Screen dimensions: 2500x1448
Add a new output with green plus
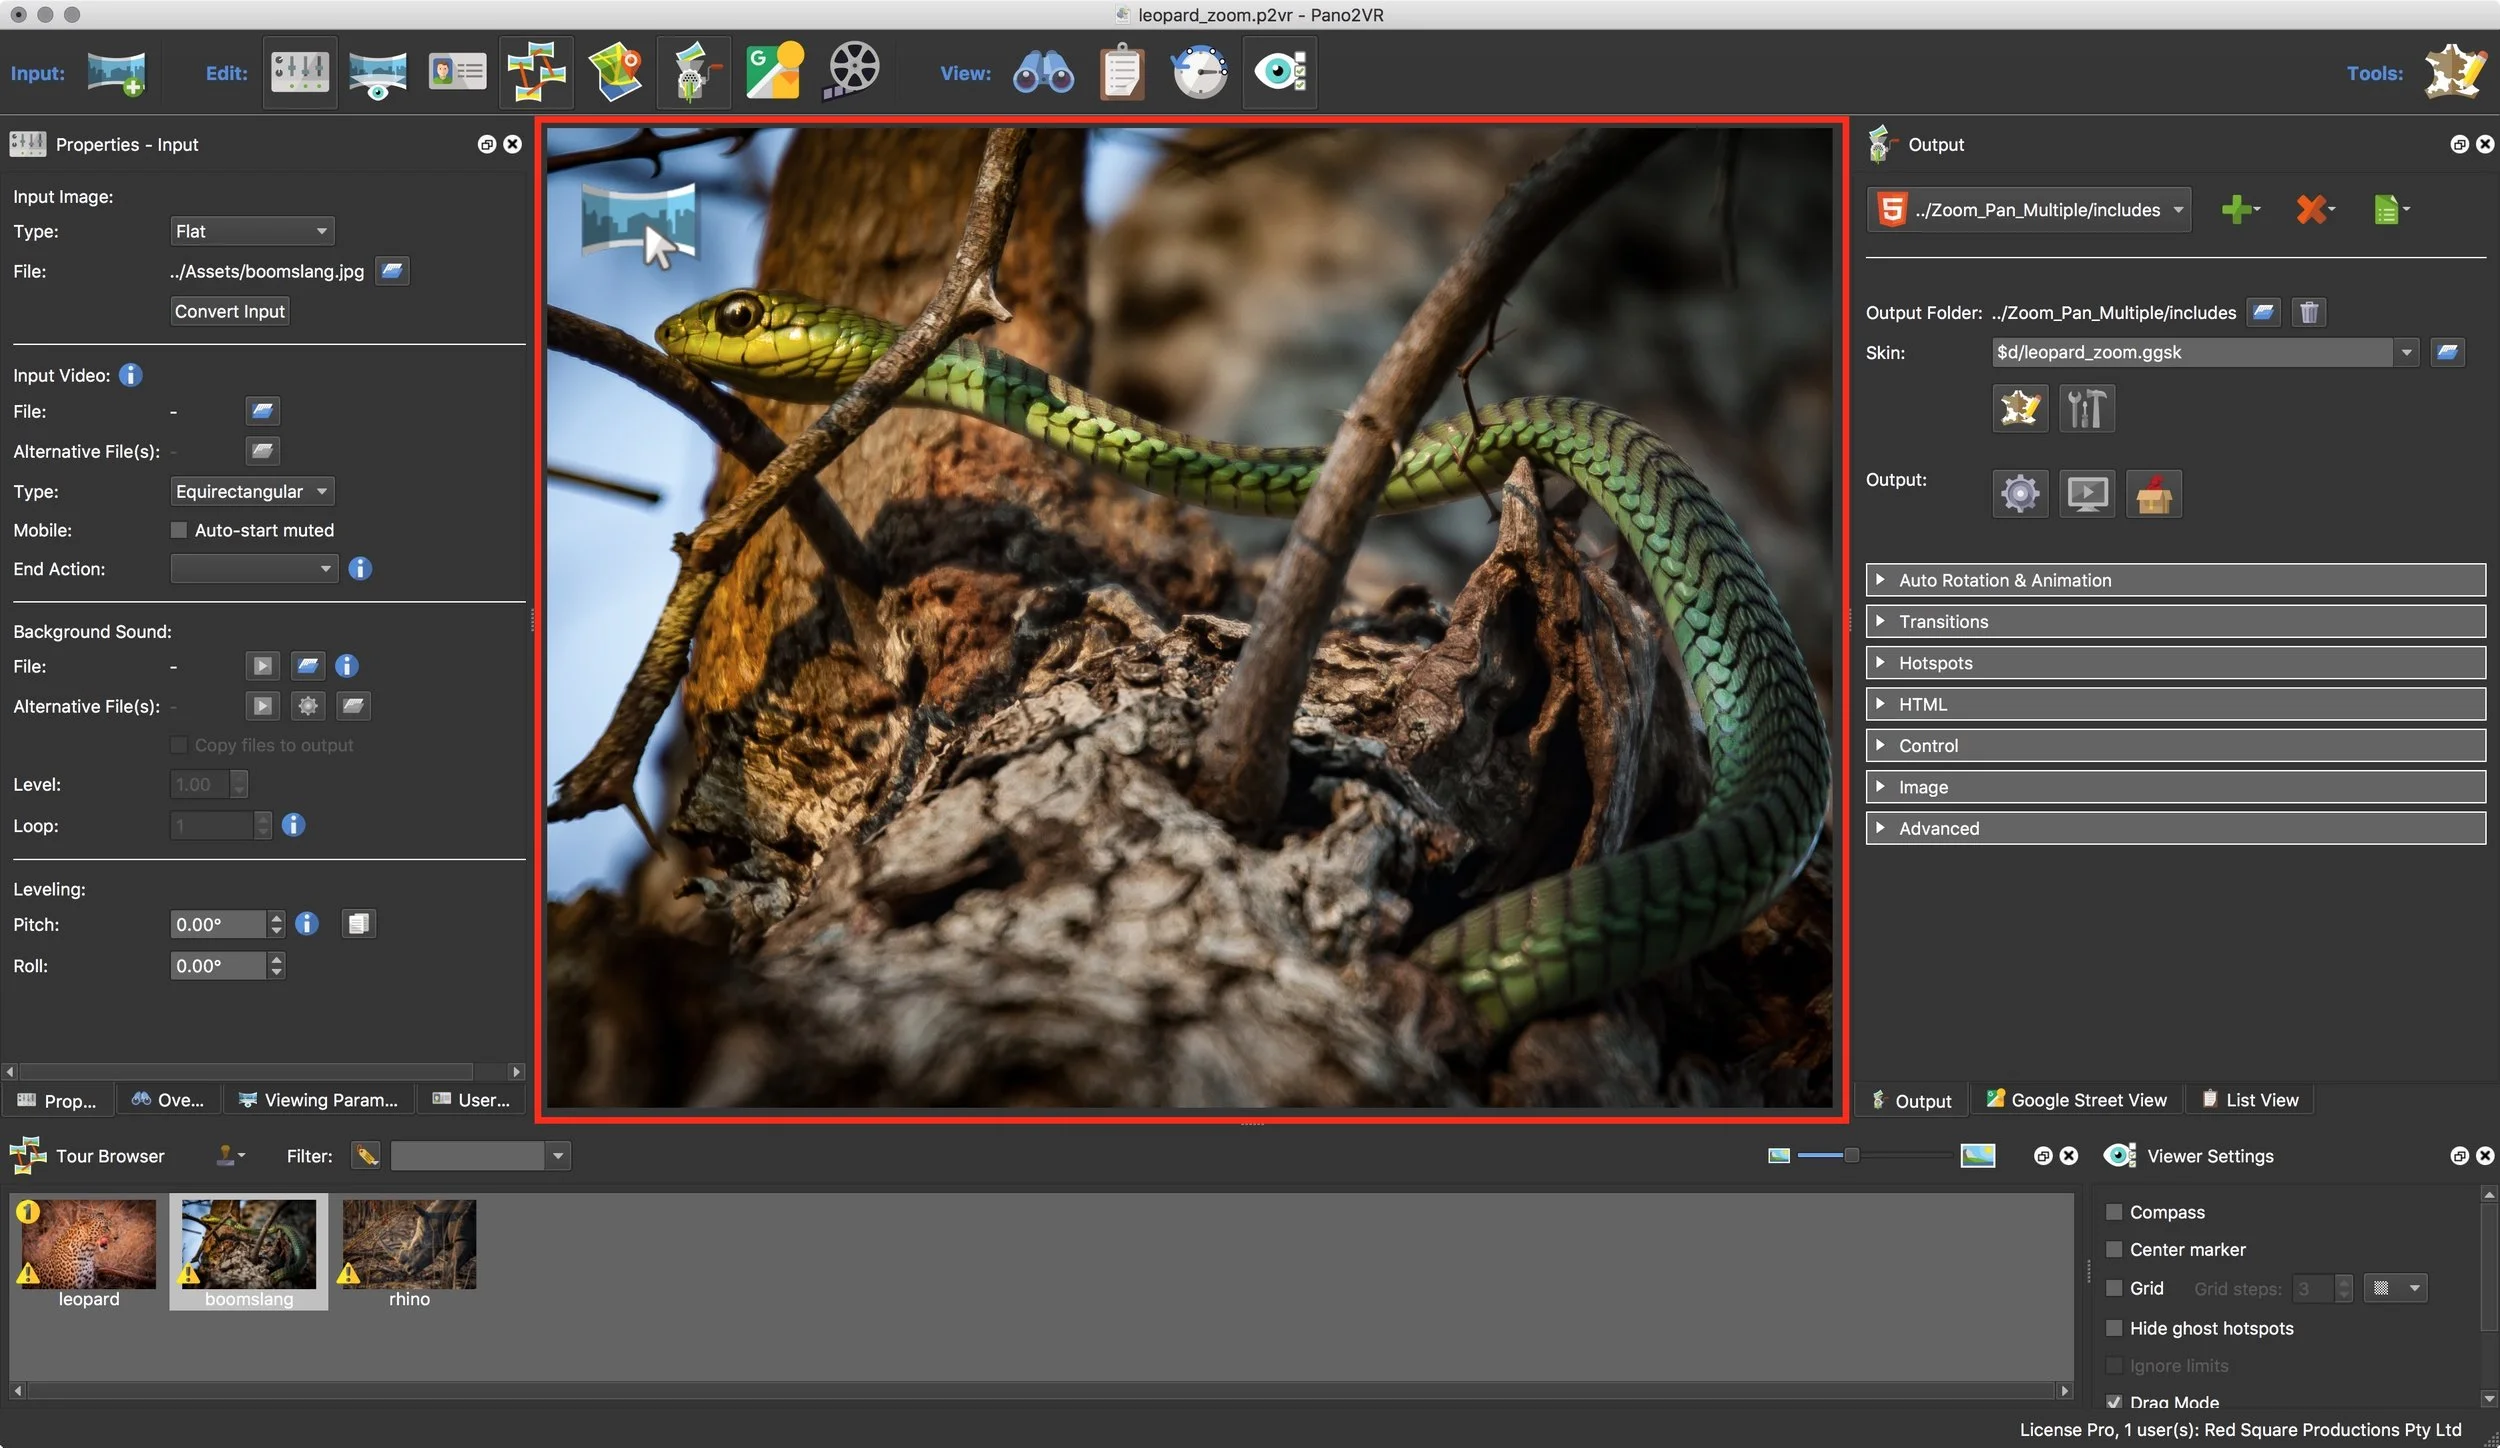click(x=2240, y=210)
